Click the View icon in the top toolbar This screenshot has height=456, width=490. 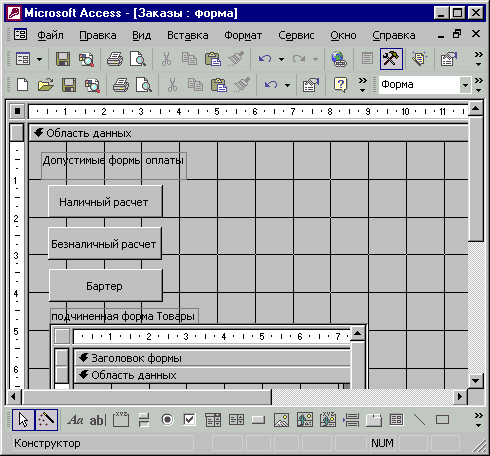pos(23,59)
